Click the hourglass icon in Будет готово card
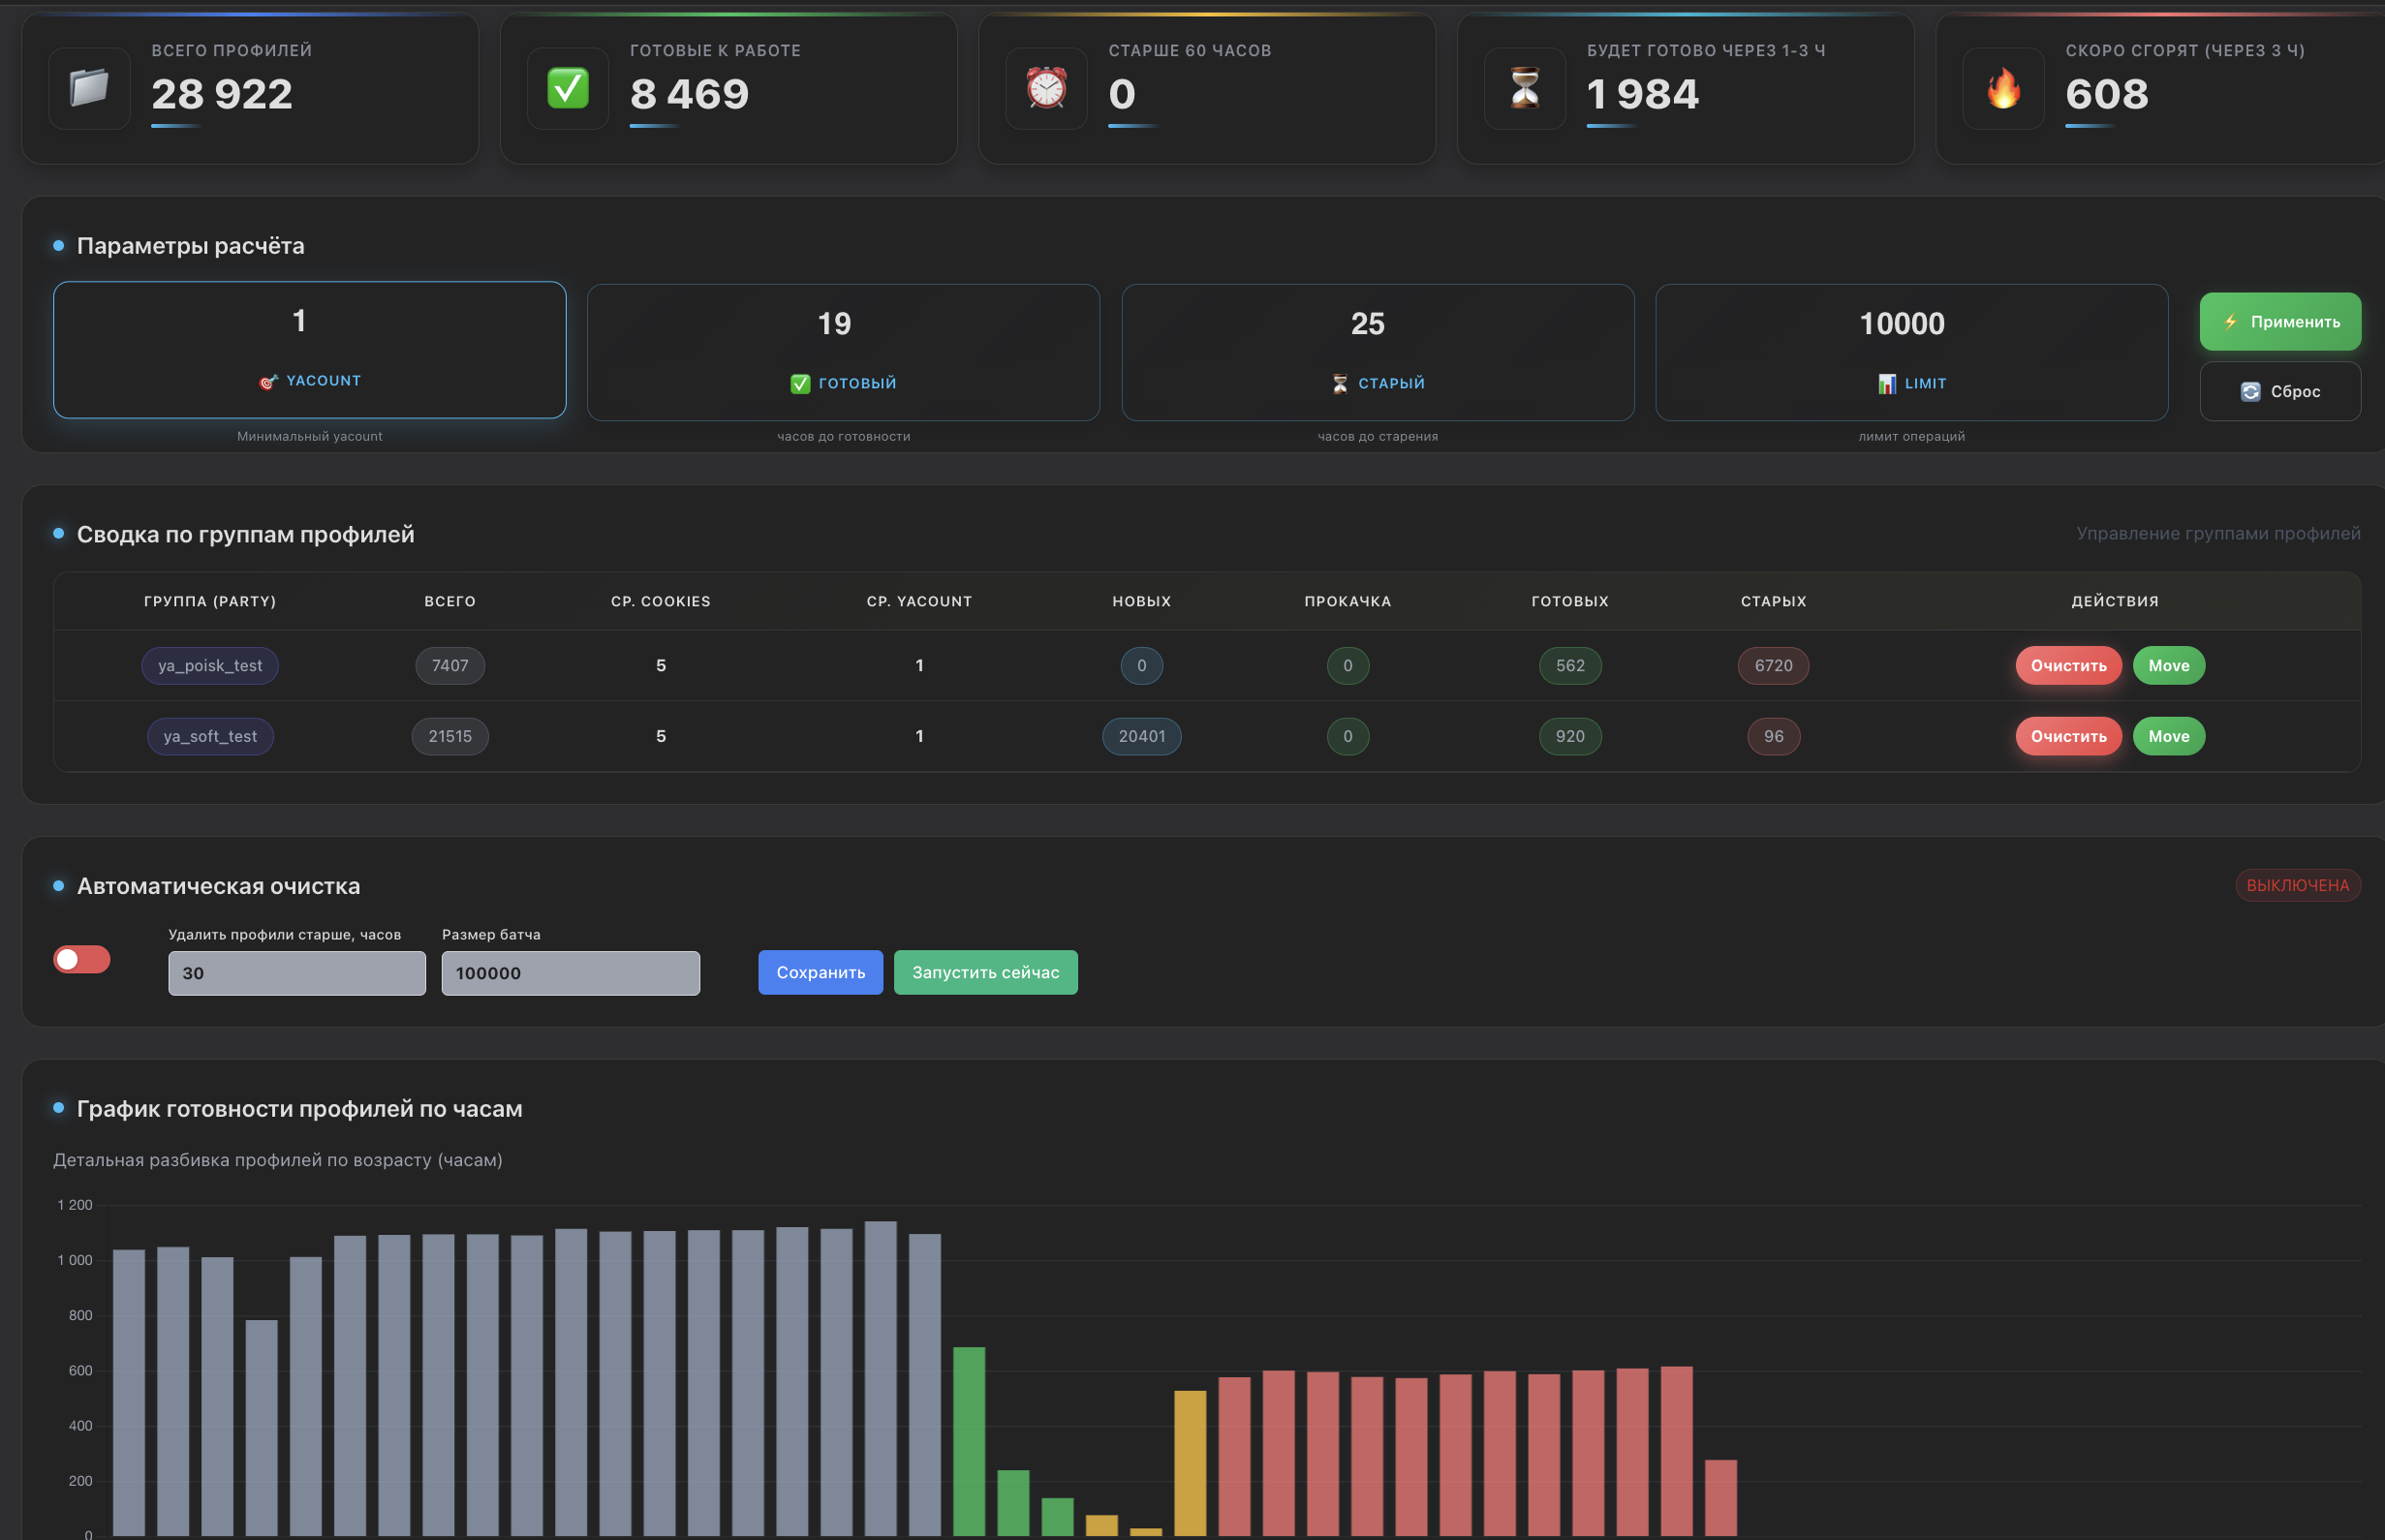Image resolution: width=2385 pixels, height=1540 pixels. 1524,88
